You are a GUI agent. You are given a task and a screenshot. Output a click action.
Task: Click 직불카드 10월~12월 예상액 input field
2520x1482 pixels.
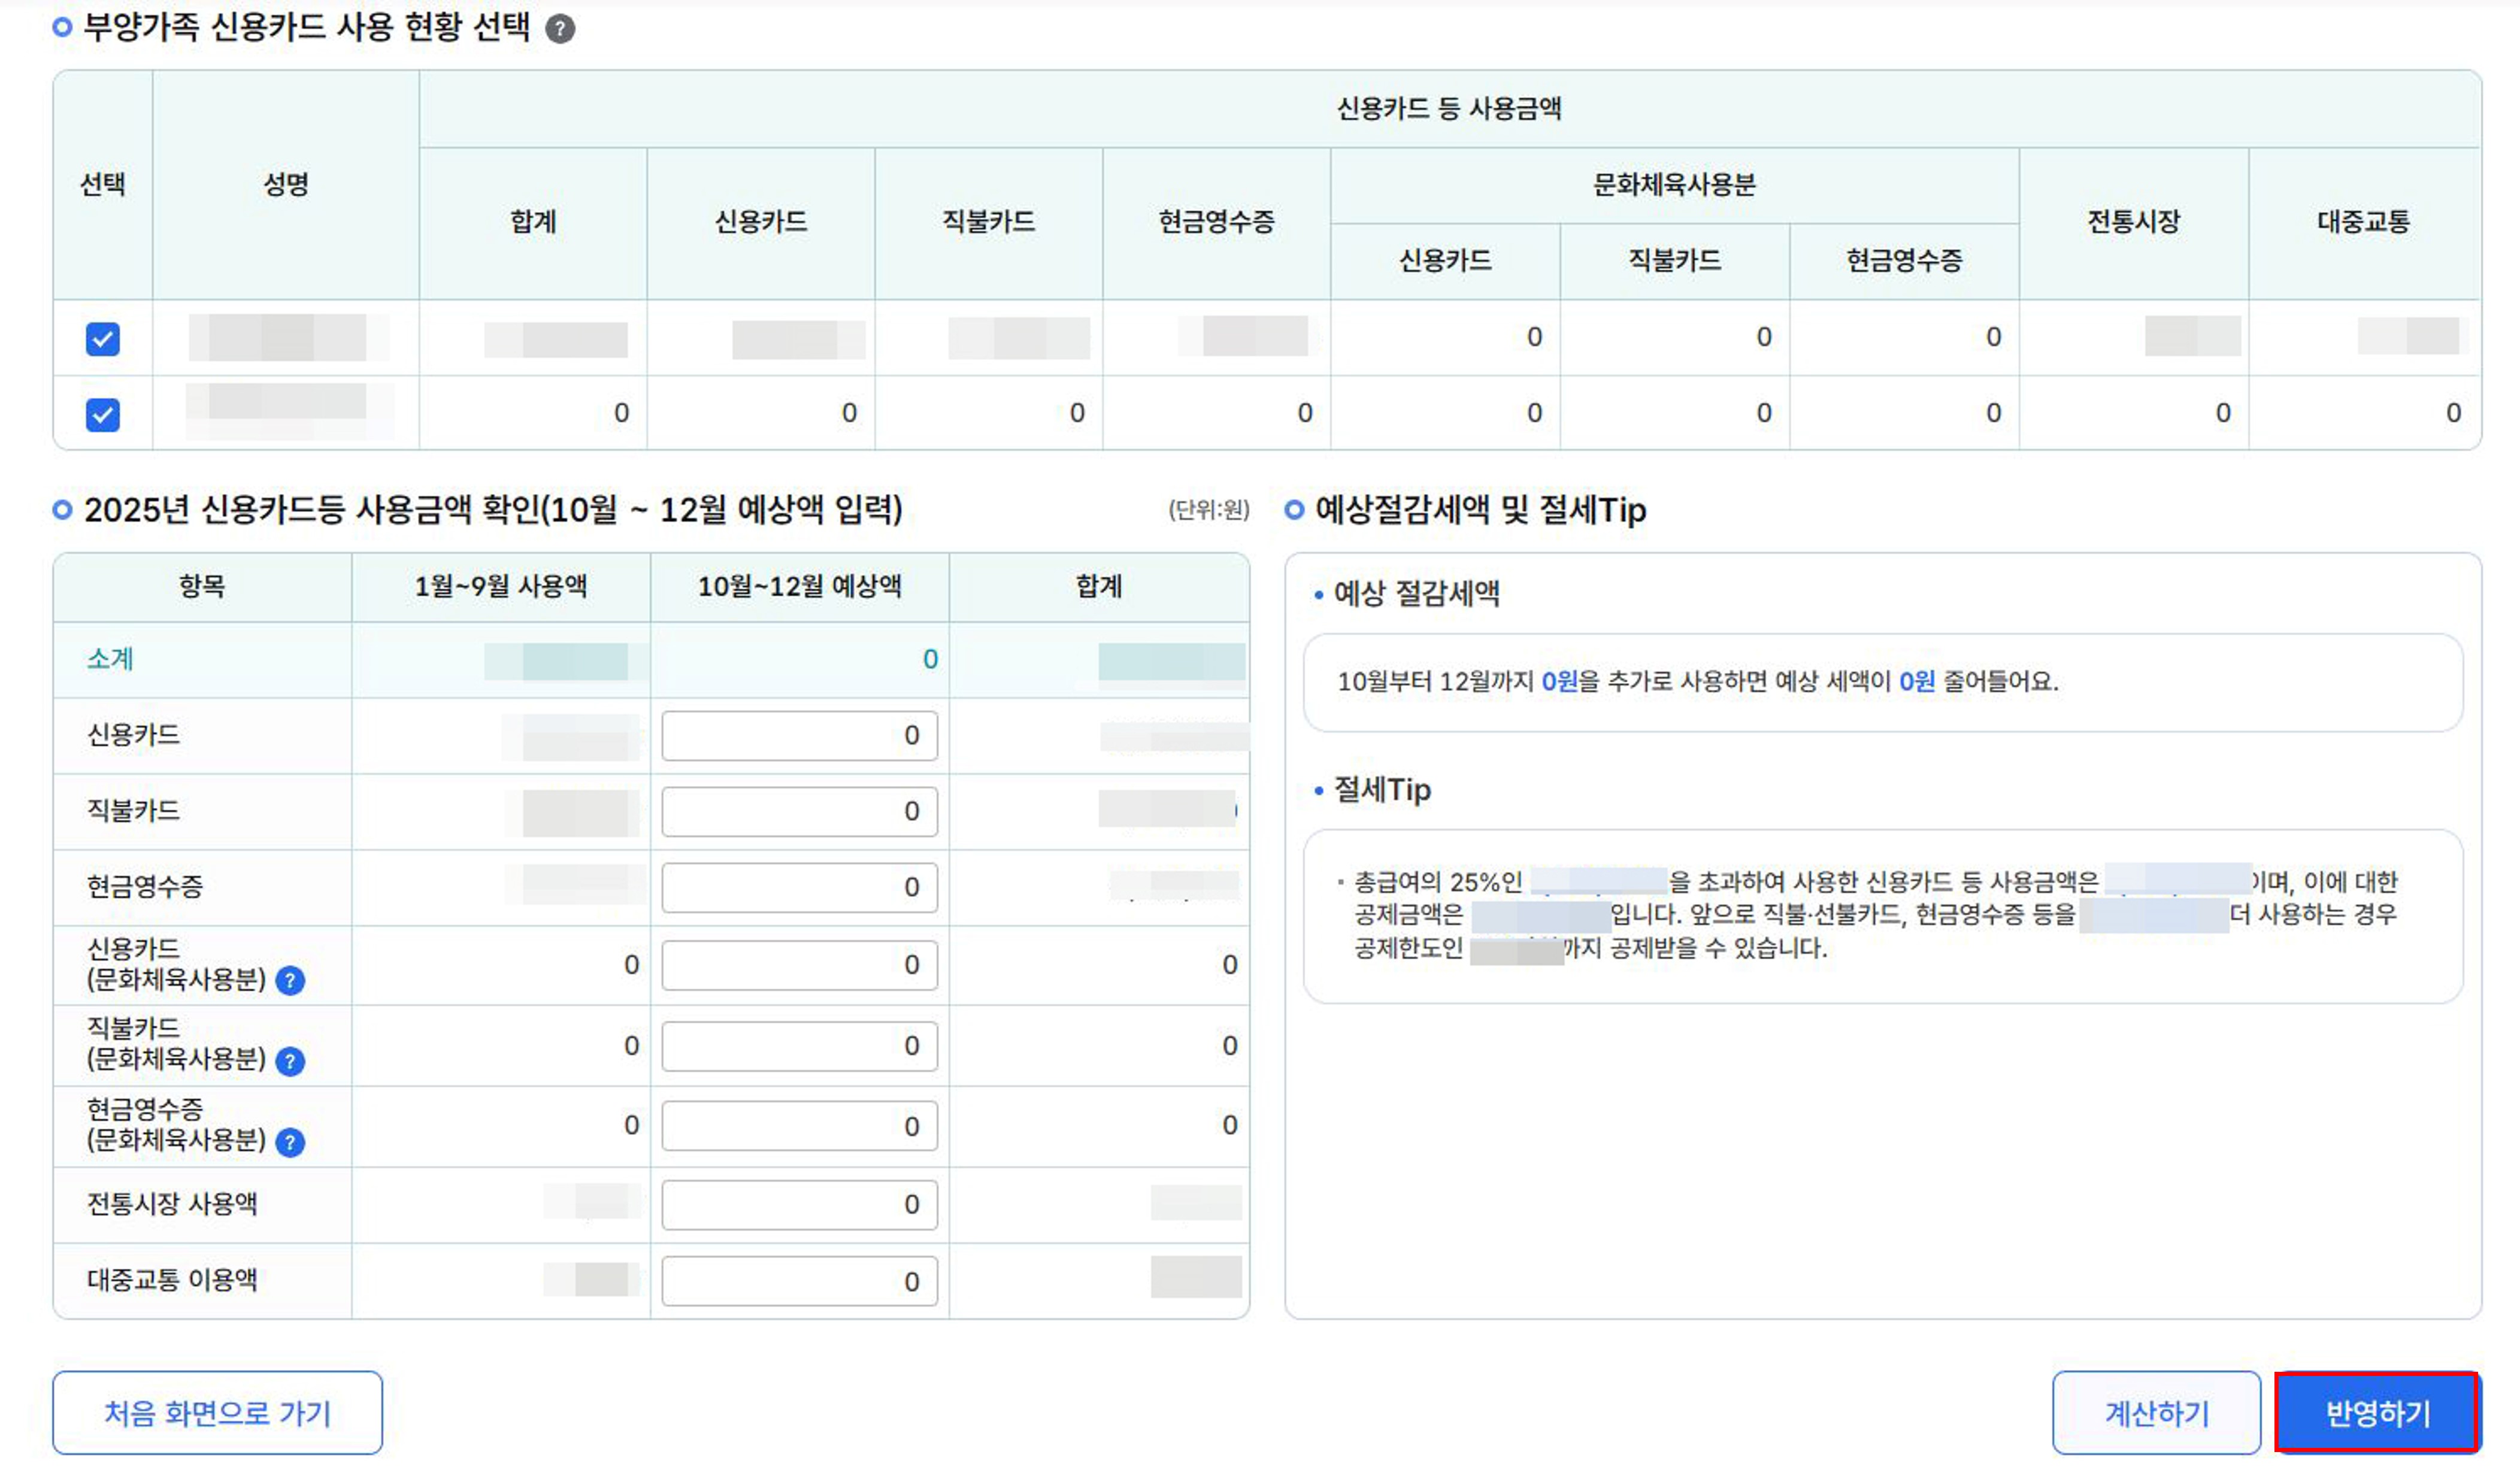pos(799,812)
